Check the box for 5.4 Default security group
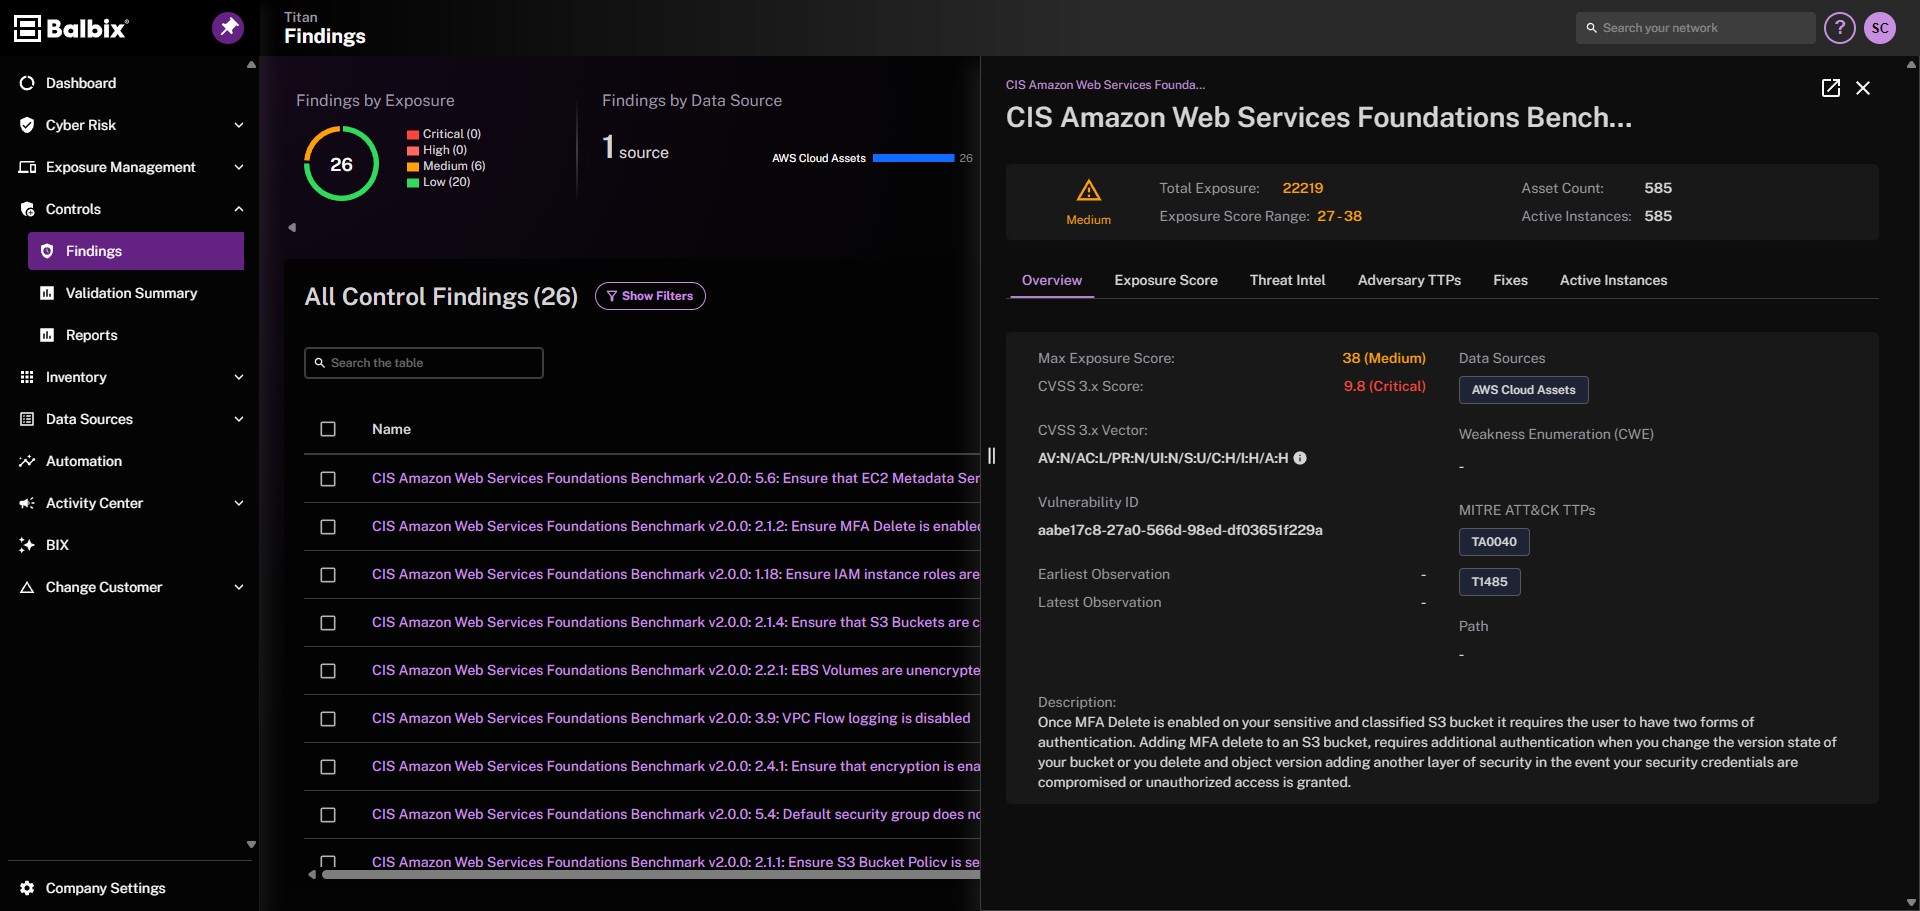The height and width of the screenshot is (911, 1920). tap(328, 815)
